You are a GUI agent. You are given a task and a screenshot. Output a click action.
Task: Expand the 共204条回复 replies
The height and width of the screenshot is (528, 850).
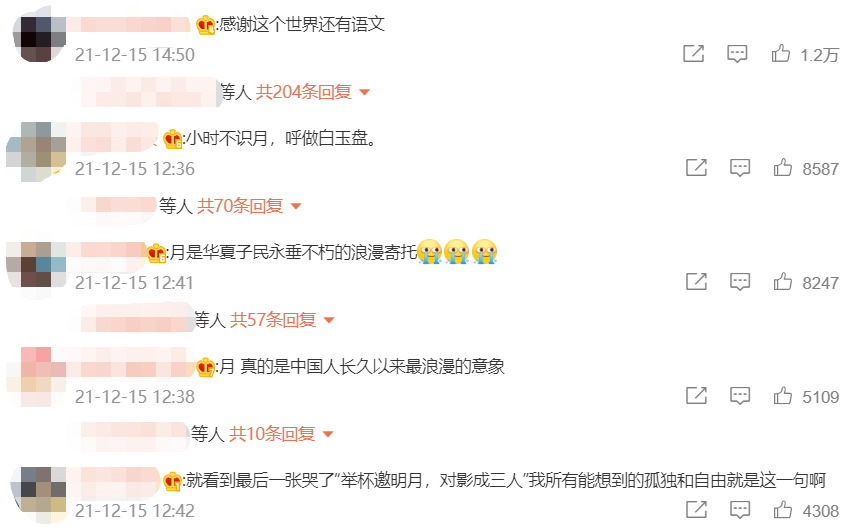click(313, 92)
